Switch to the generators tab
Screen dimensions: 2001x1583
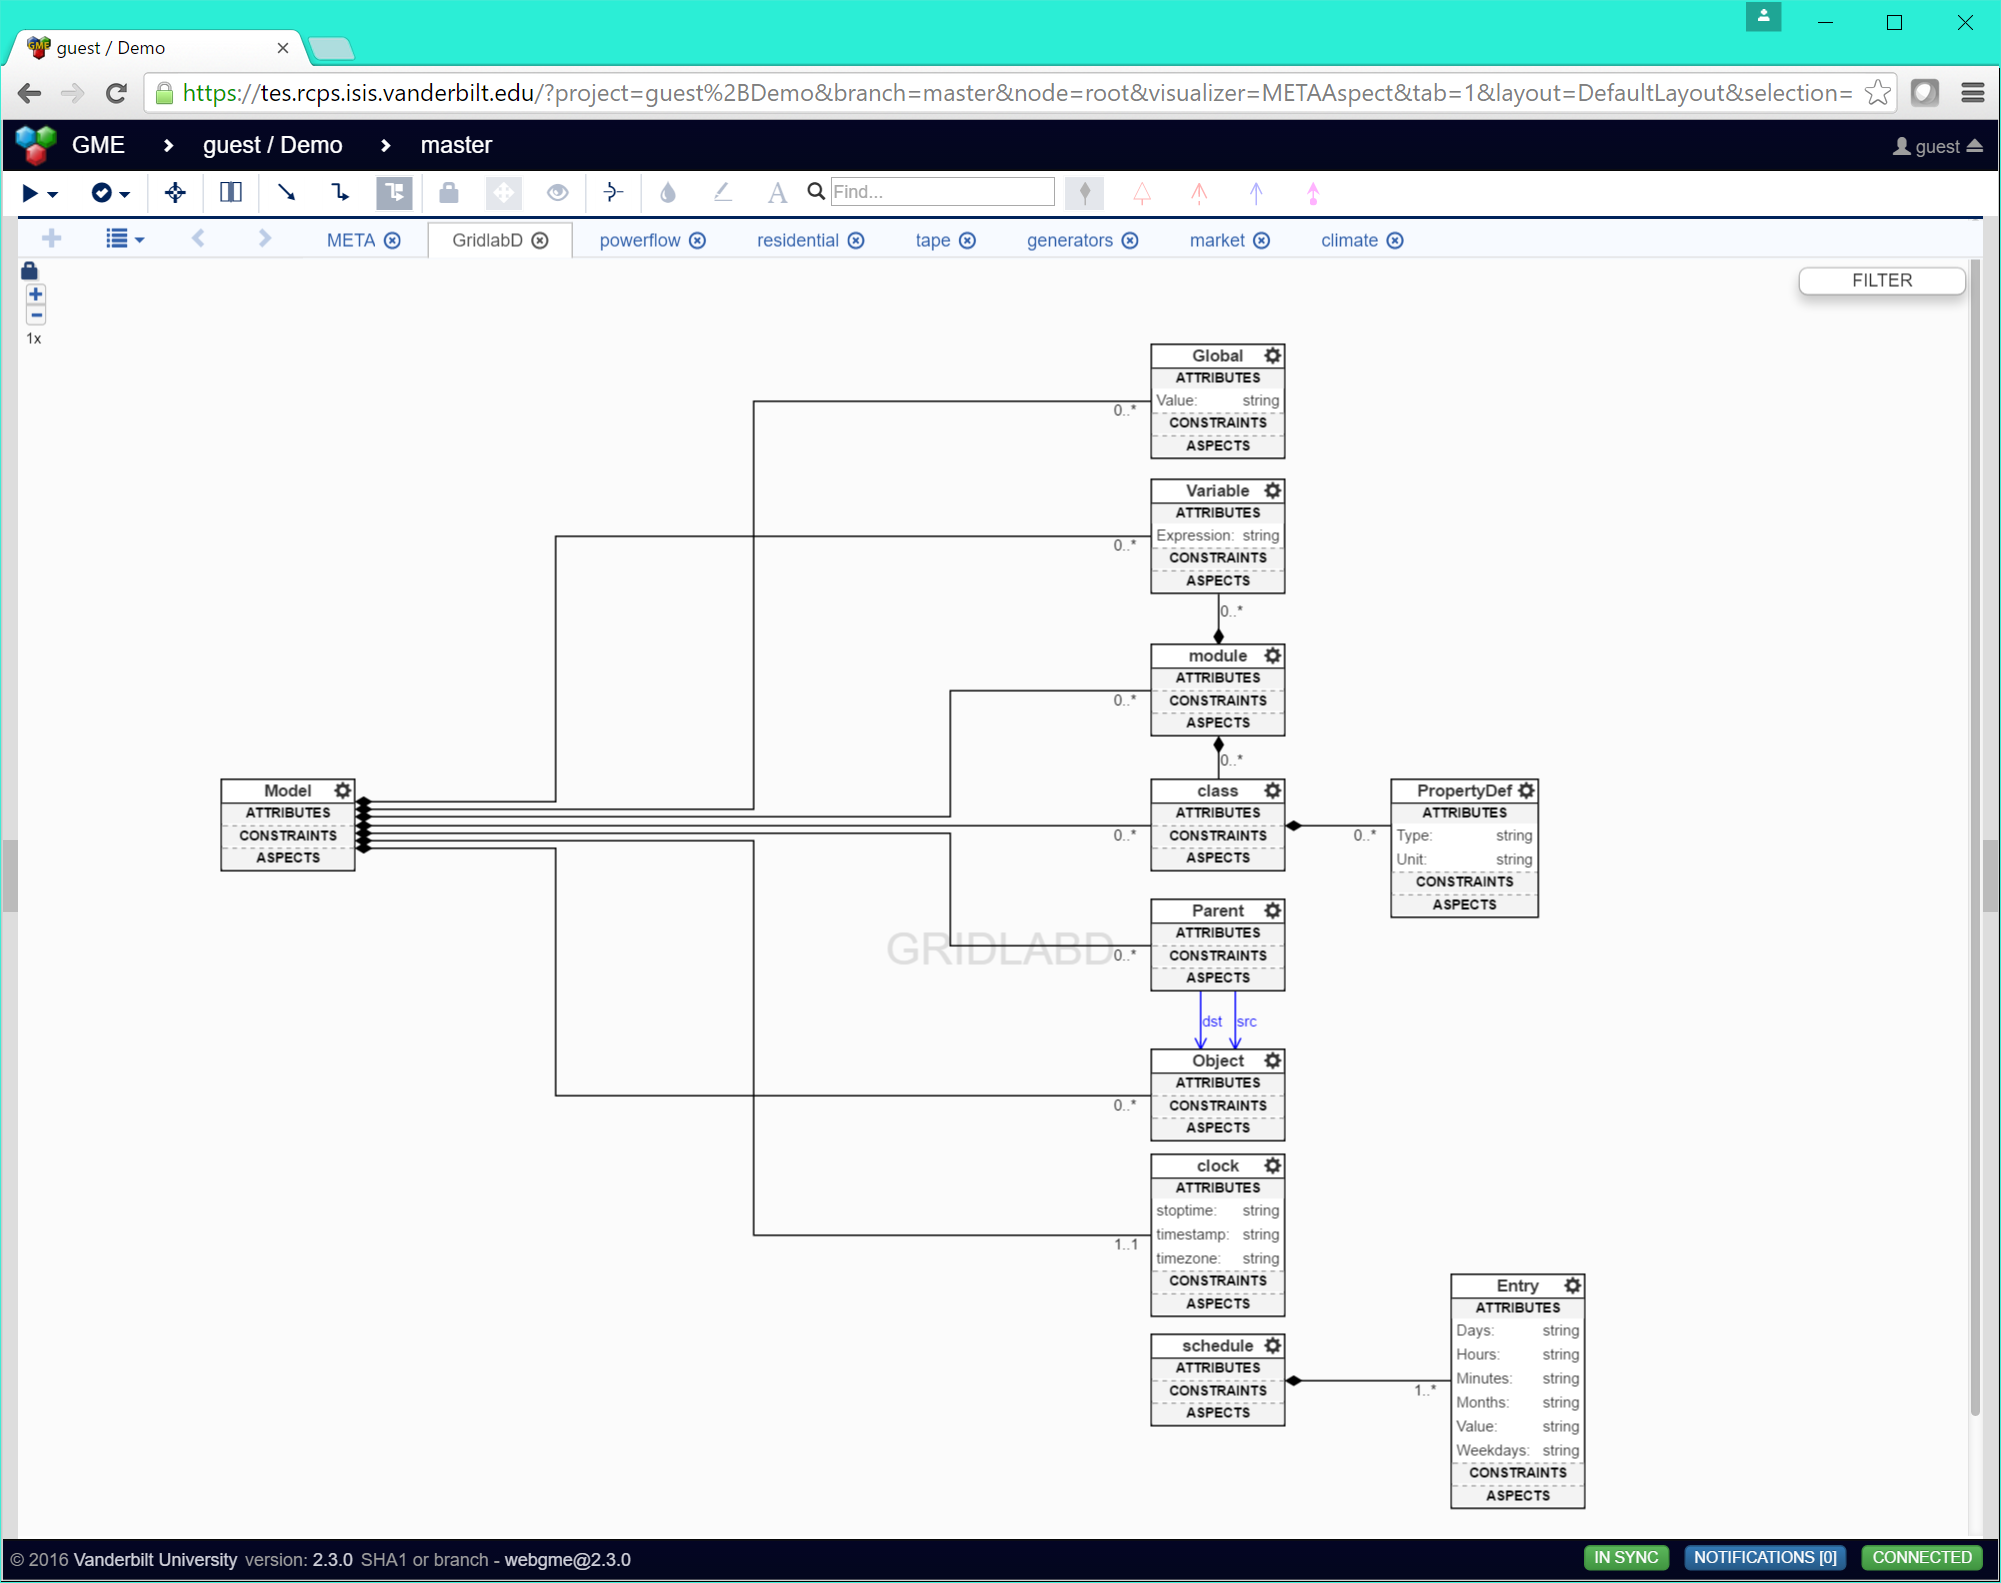point(1069,240)
